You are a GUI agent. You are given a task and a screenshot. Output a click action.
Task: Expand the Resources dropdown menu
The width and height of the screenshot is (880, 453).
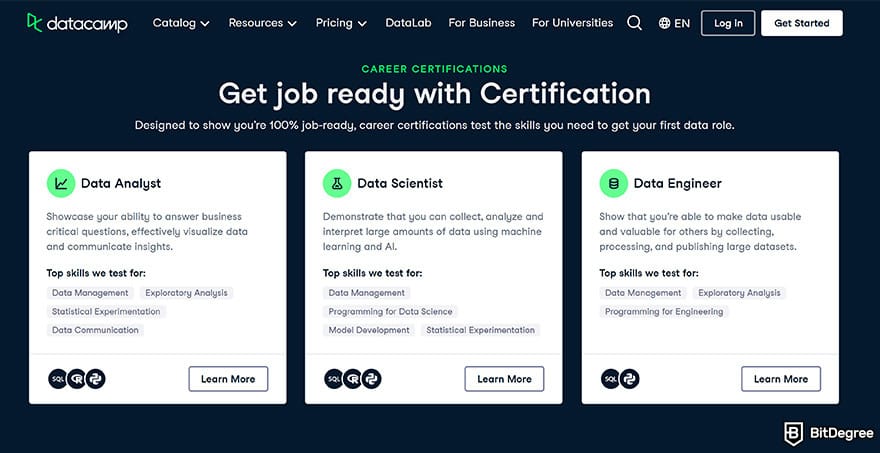tap(262, 23)
